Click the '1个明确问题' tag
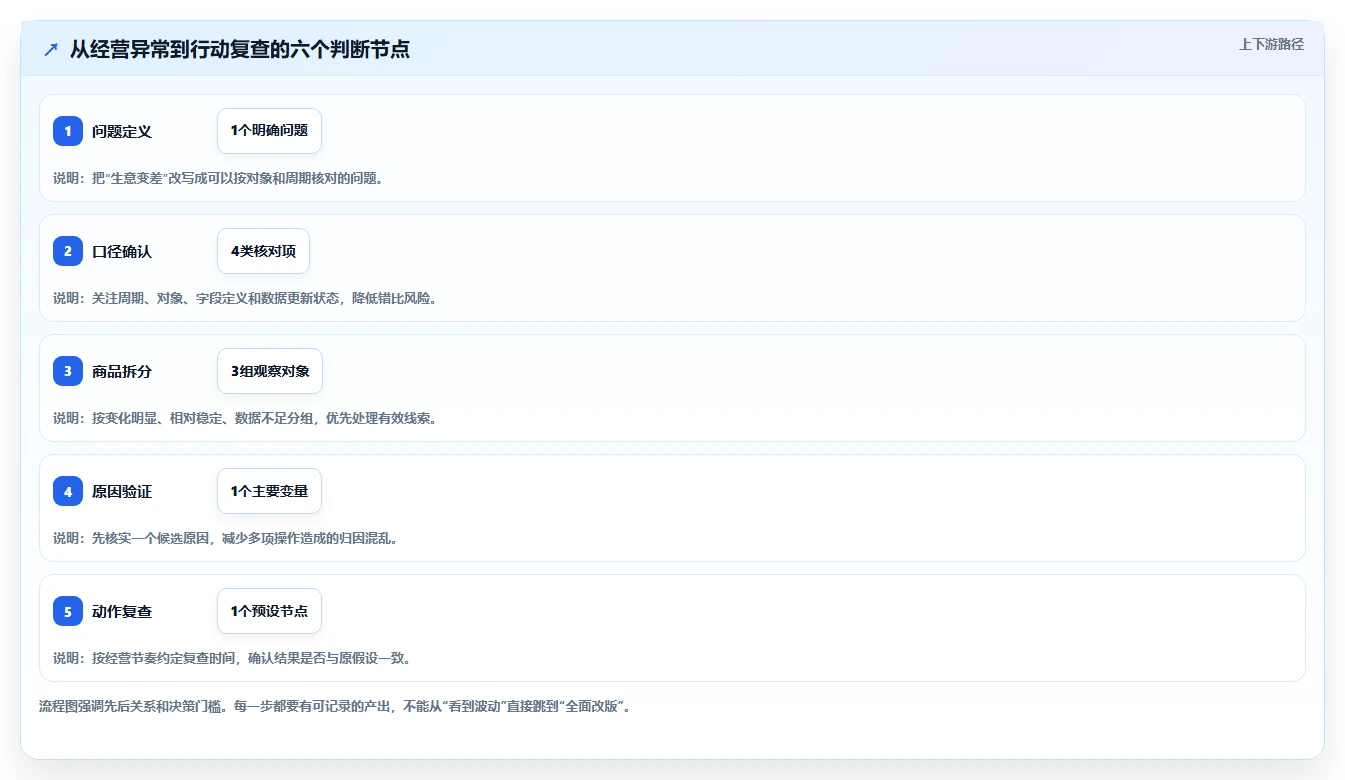This screenshot has width=1345, height=780. pyautogui.click(x=269, y=131)
